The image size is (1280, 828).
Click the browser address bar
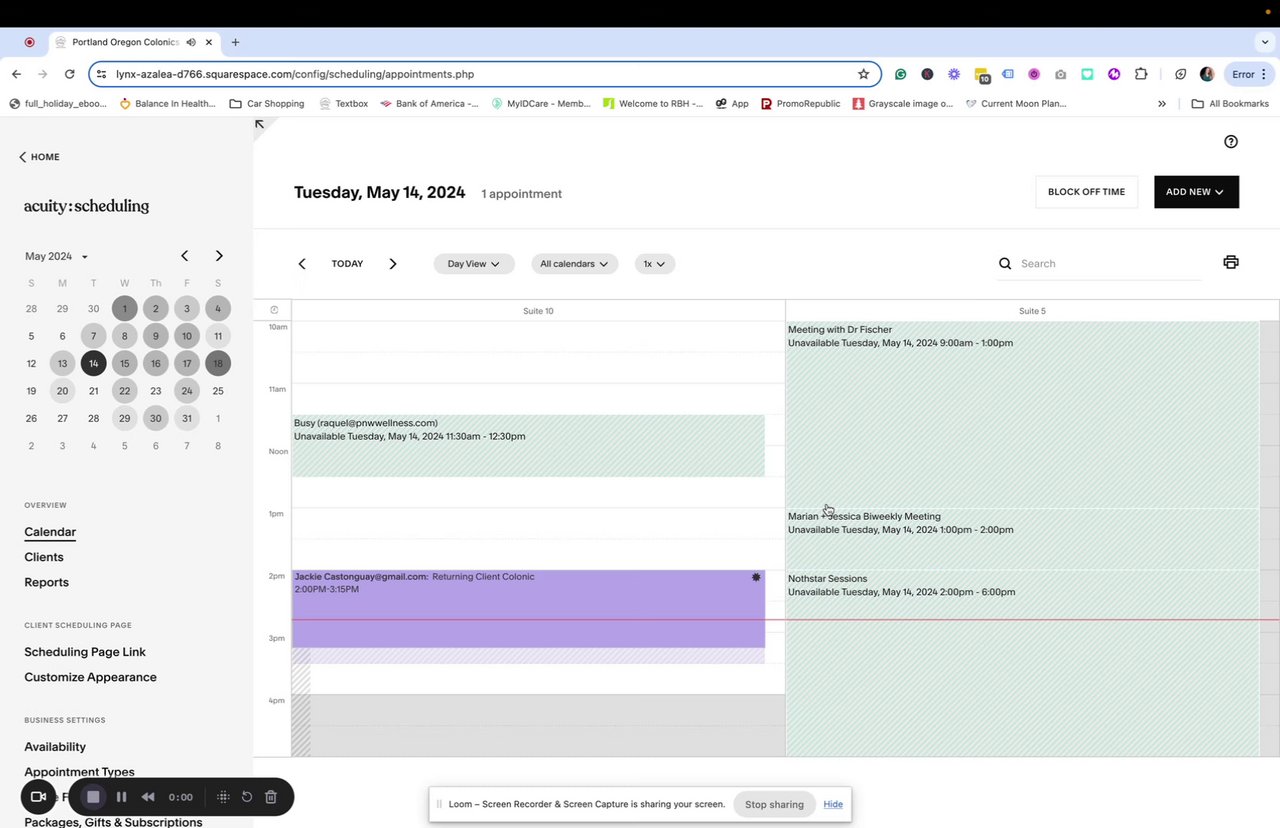(484, 74)
